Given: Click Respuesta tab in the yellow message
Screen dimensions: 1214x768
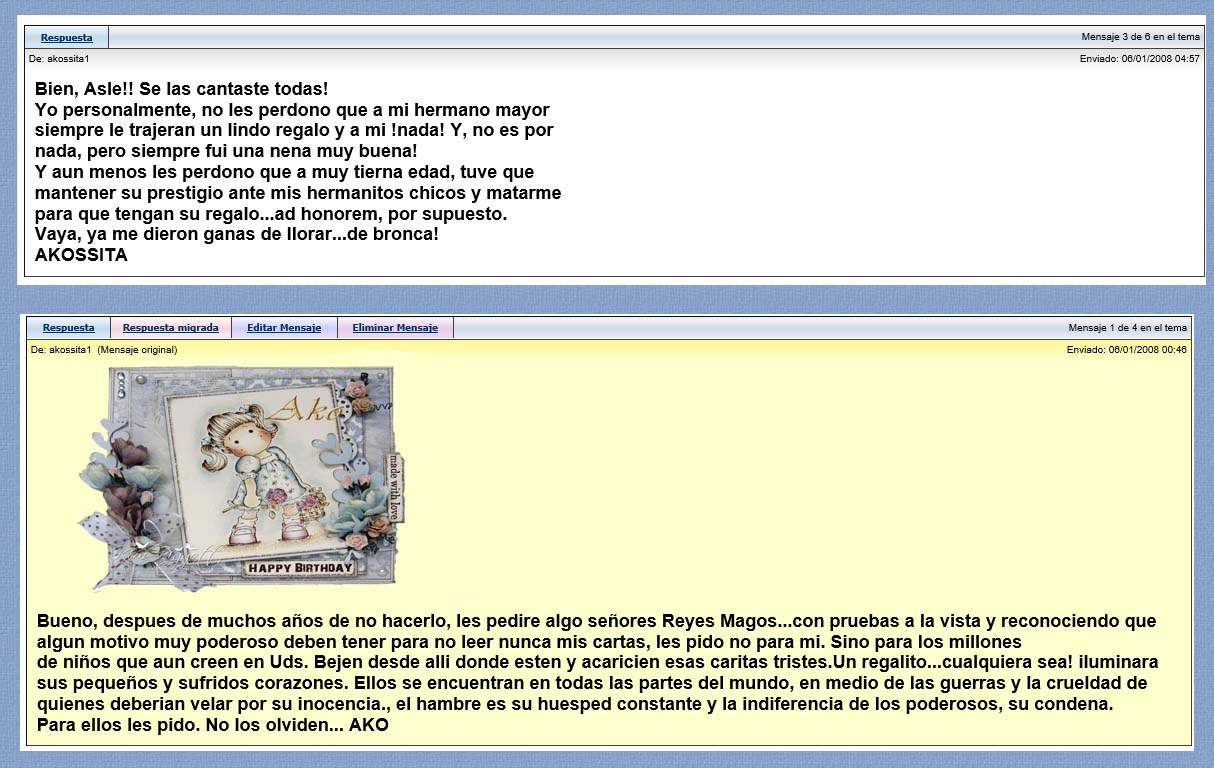Looking at the screenshot, I should 68,328.
